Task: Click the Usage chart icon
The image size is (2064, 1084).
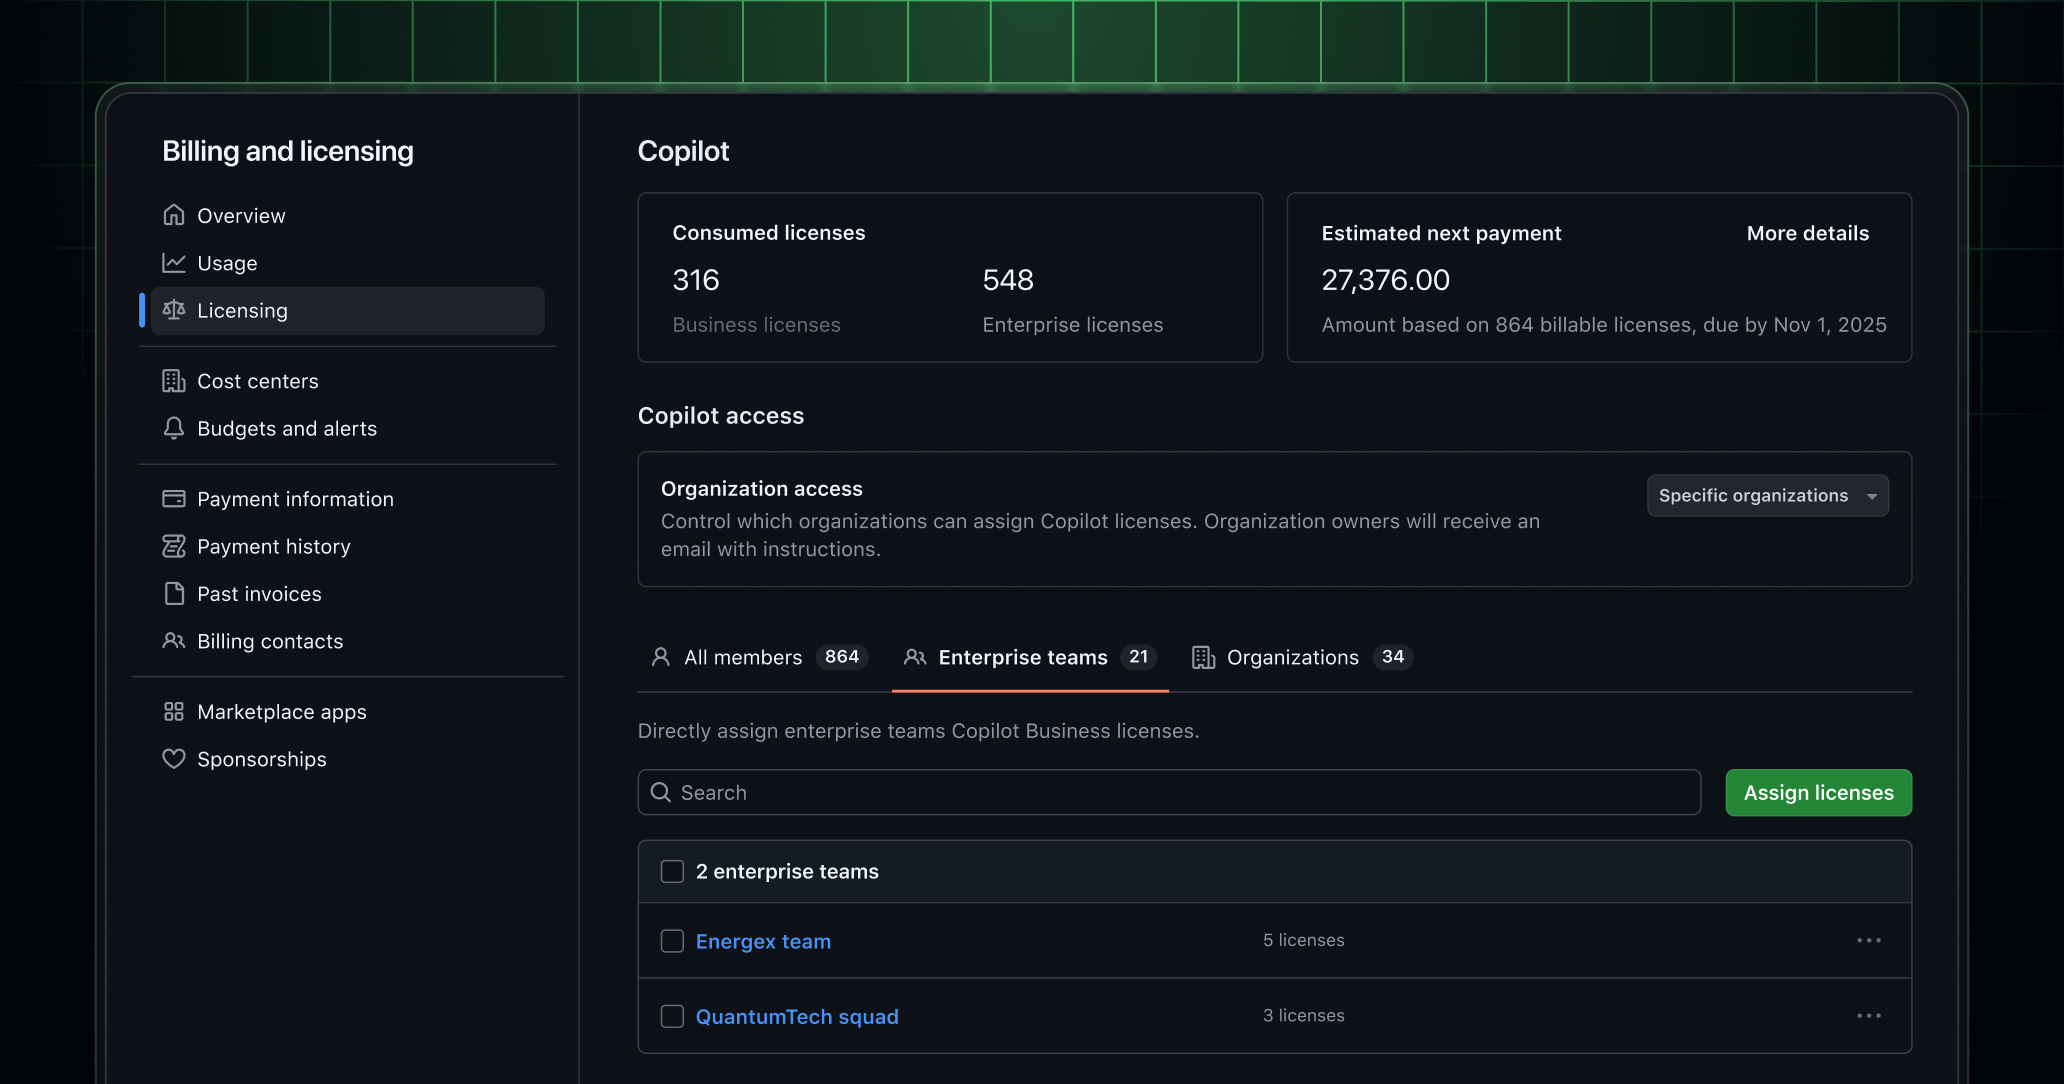Action: (x=174, y=262)
